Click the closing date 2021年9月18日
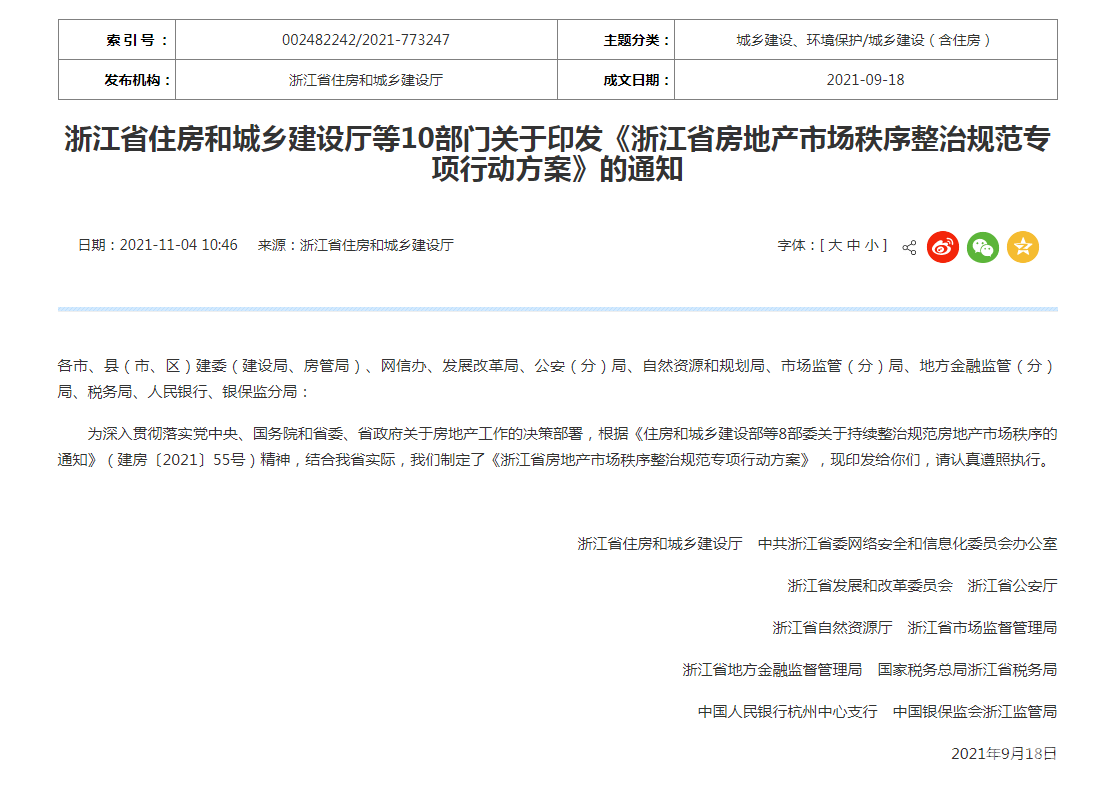The width and height of the screenshot is (1119, 808). pos(1003,754)
